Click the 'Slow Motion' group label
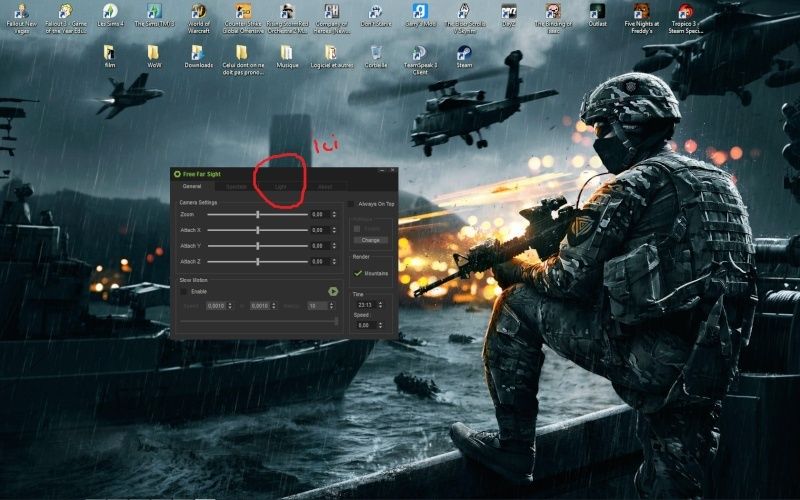Viewport: 800px width, 500px height. pyautogui.click(x=193, y=280)
